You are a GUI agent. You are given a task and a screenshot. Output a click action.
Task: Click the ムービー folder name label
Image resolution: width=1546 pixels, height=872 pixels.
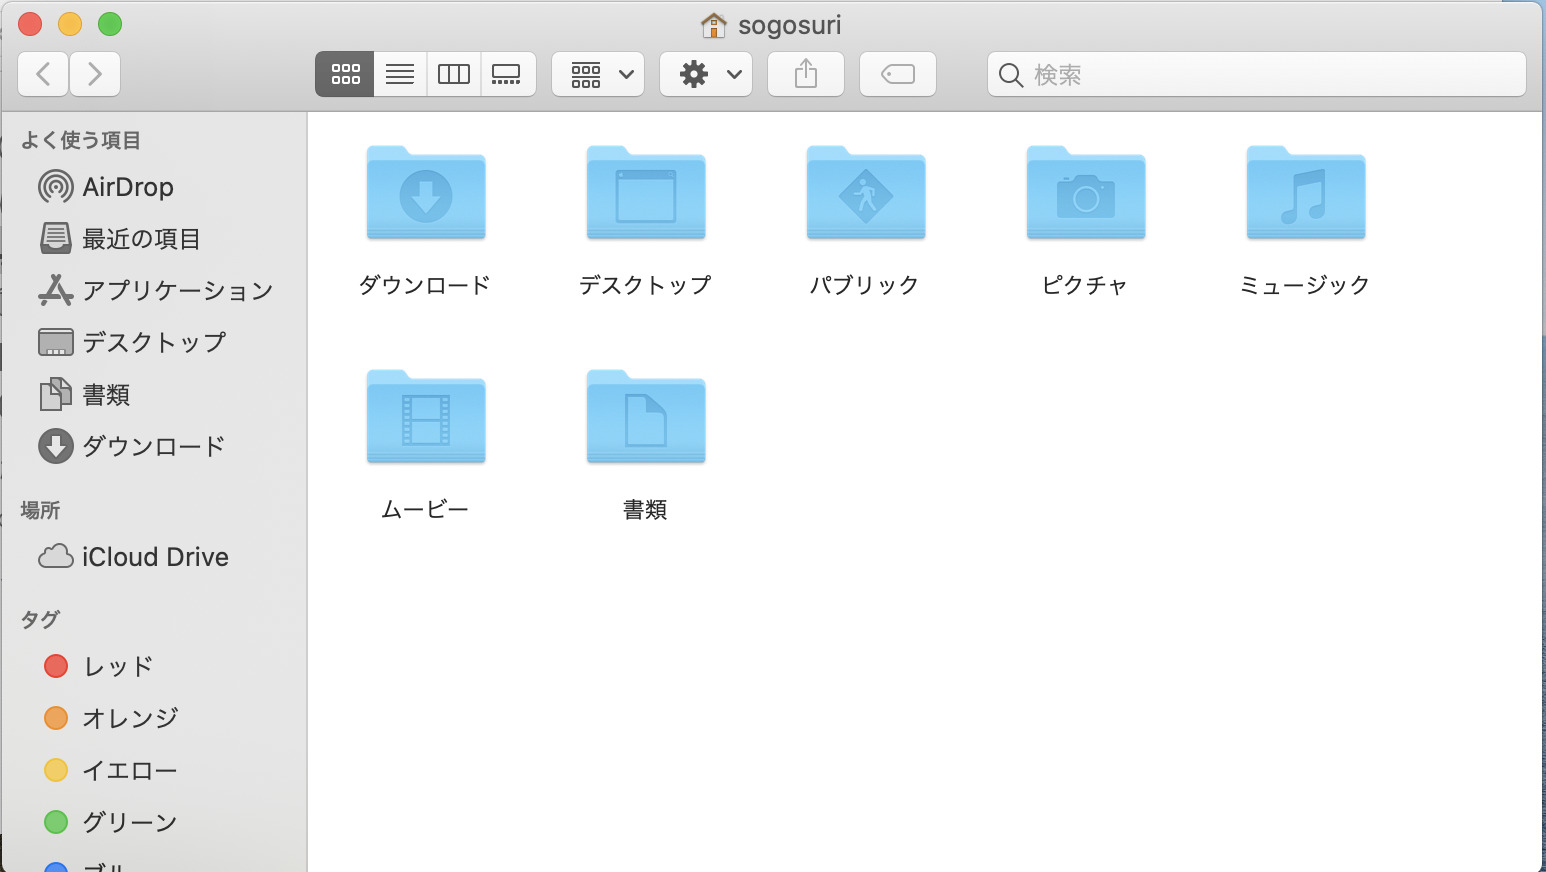425,510
